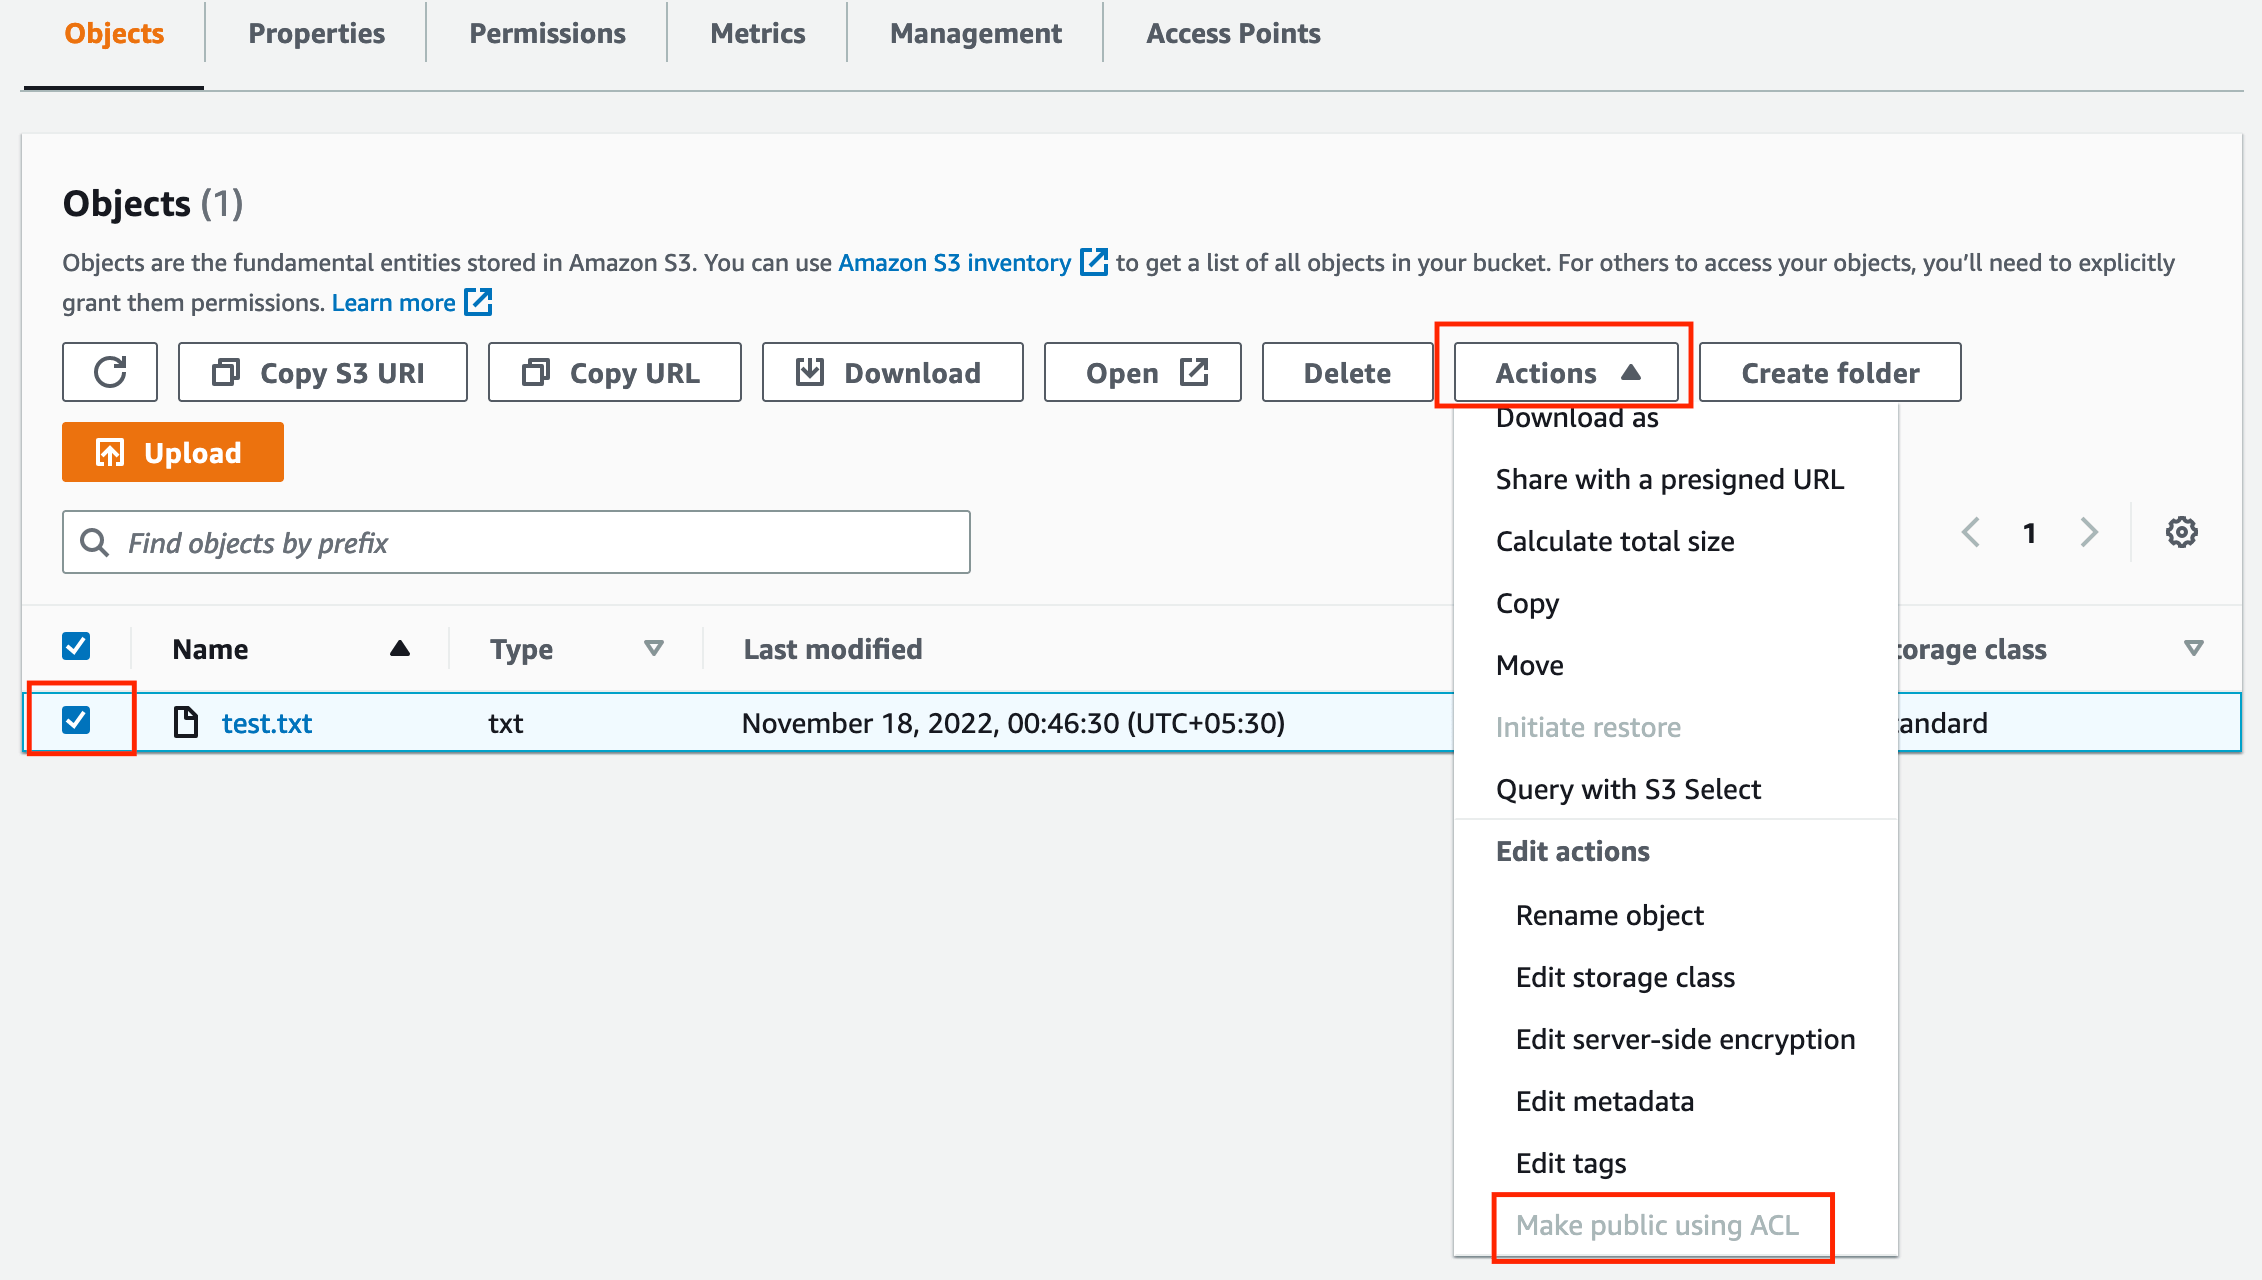Uncheck the test.txt row checkbox
The width and height of the screenshot is (2262, 1280).
(76, 720)
